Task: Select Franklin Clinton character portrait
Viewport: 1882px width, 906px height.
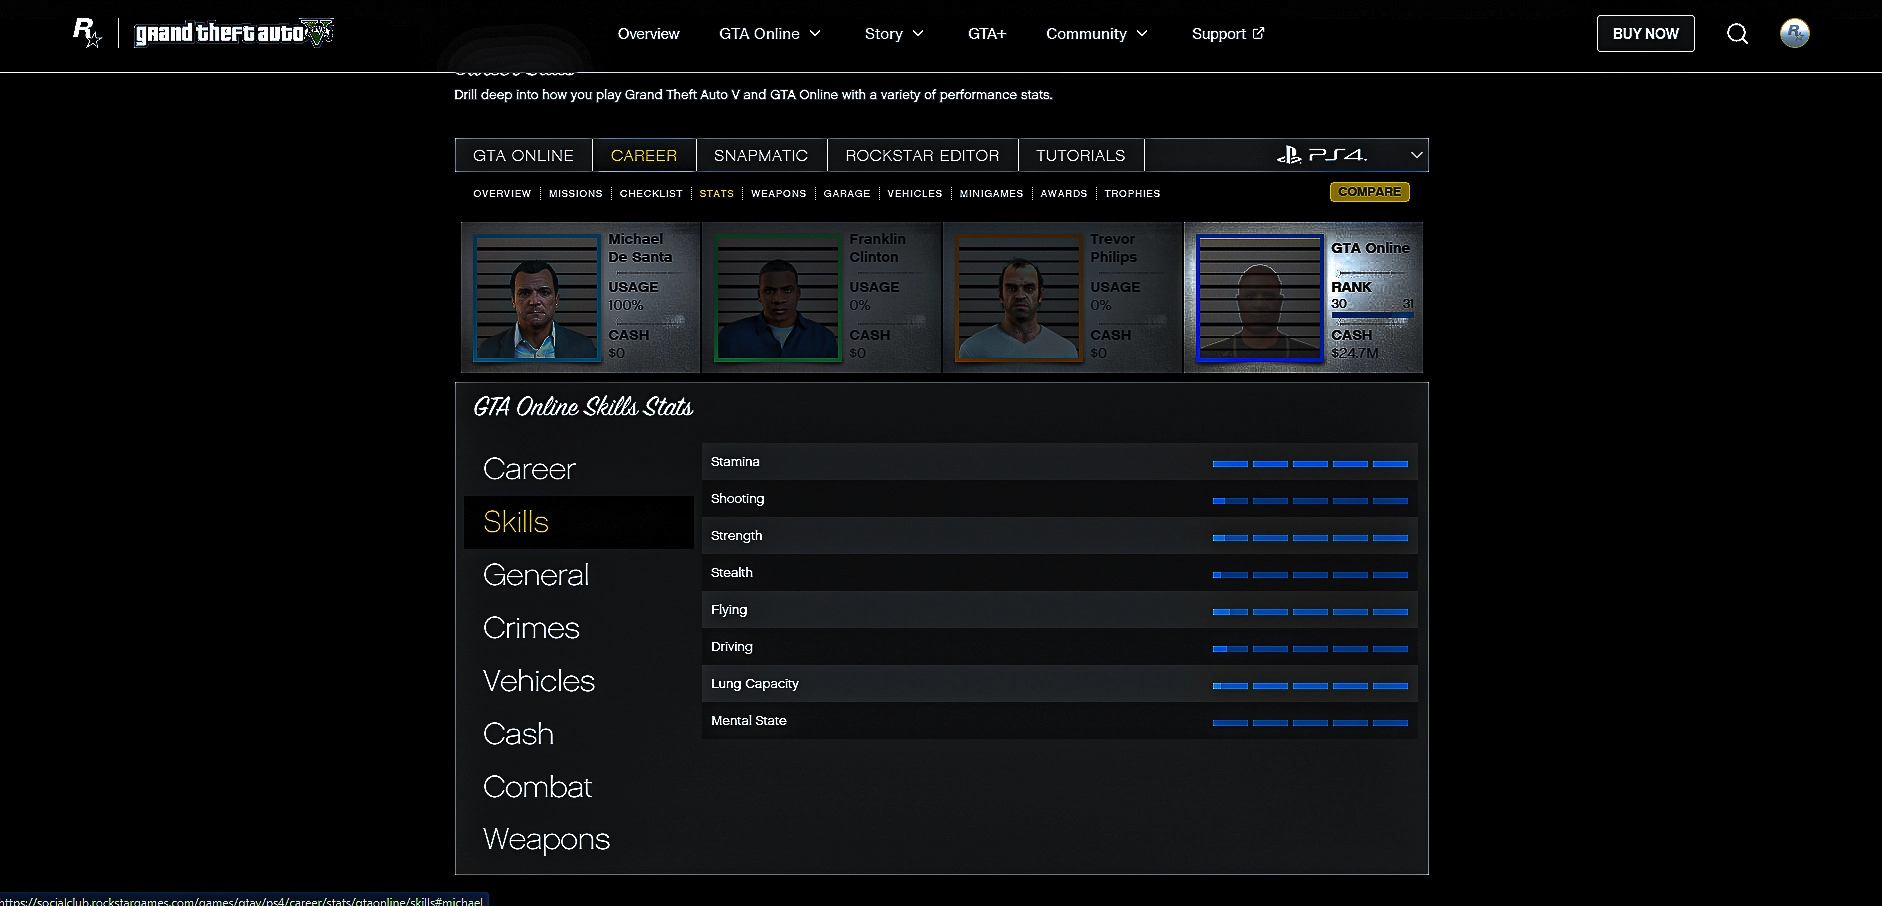Action: pos(778,298)
